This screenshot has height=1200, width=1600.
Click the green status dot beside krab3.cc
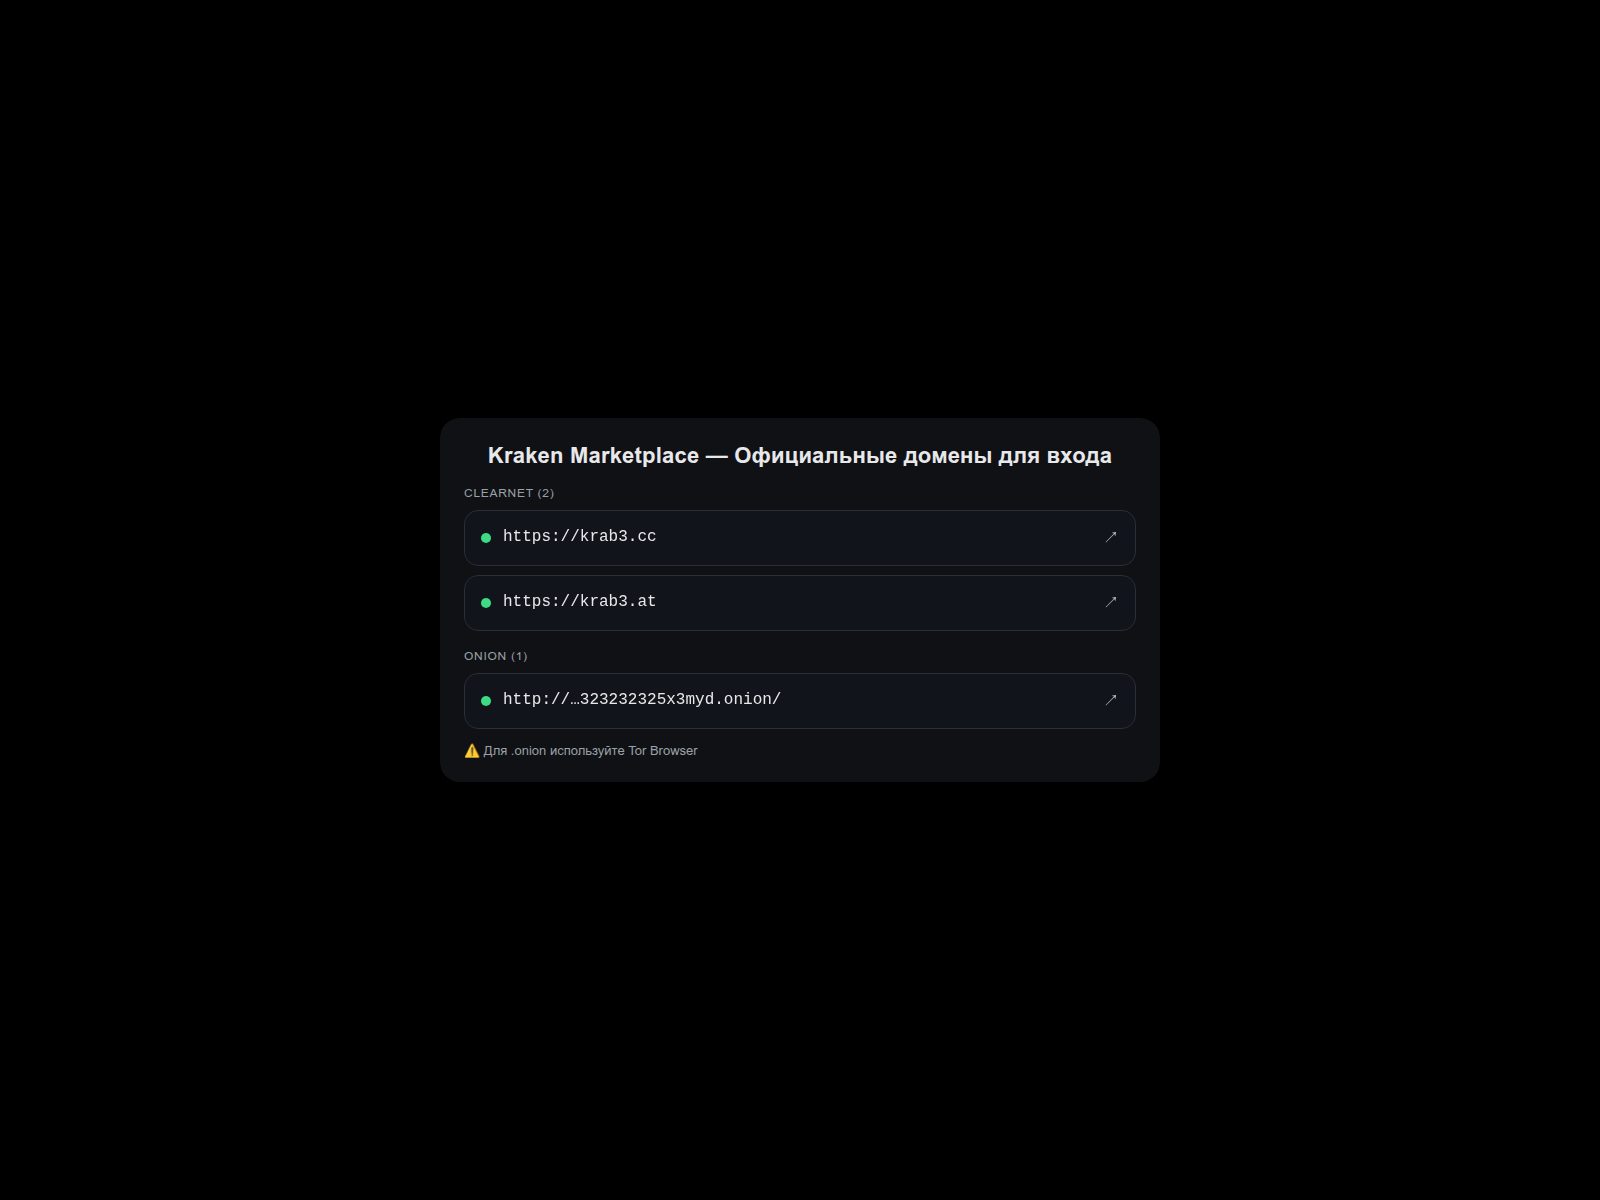pos(486,538)
